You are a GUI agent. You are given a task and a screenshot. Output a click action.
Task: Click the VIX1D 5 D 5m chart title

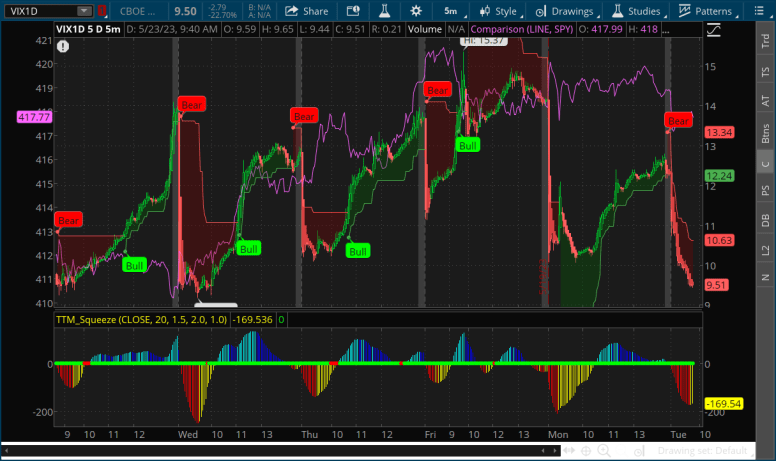[x=88, y=29]
